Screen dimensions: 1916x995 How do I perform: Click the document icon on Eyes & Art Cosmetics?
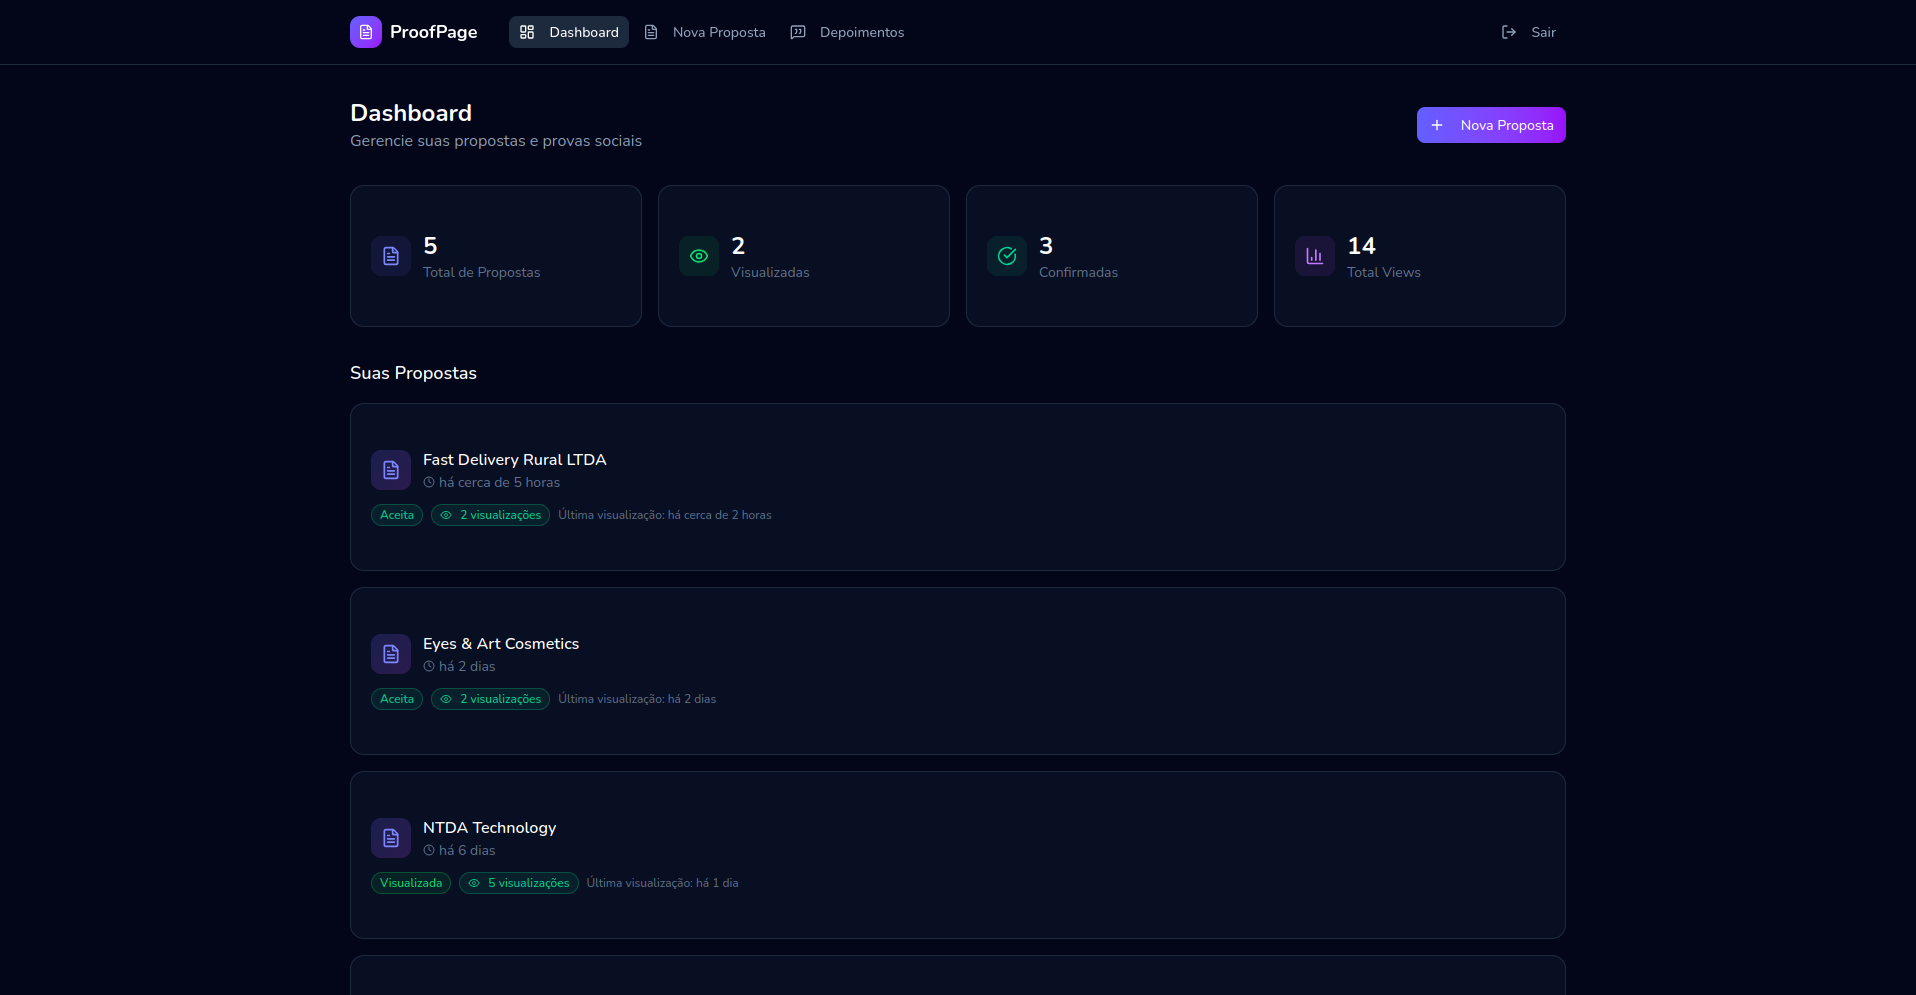[x=391, y=654]
